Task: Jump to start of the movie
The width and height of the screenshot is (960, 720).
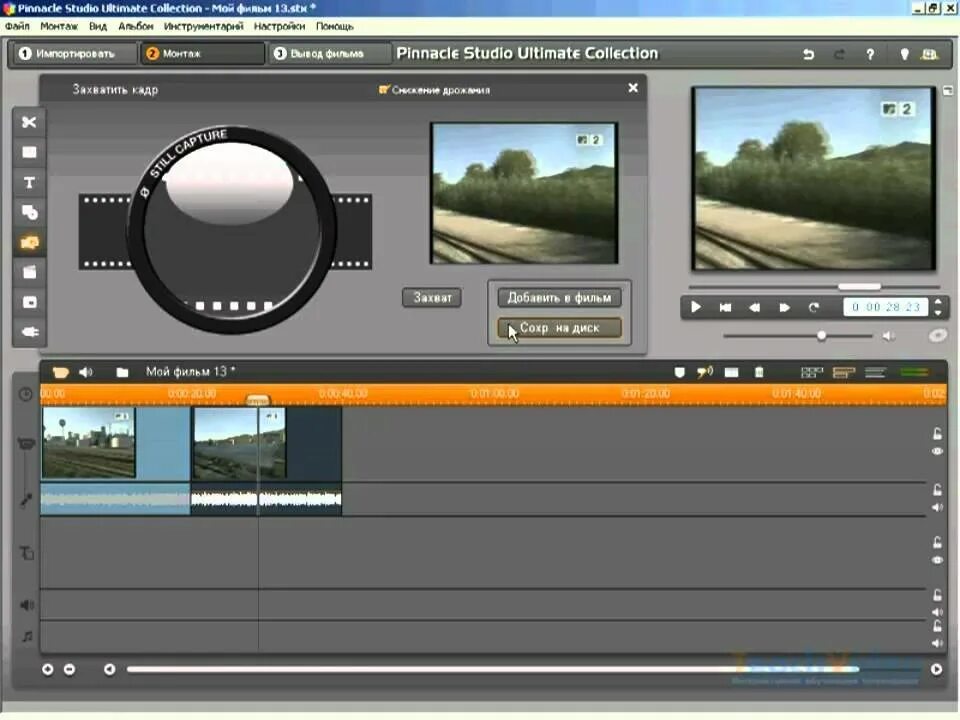Action: (725, 307)
